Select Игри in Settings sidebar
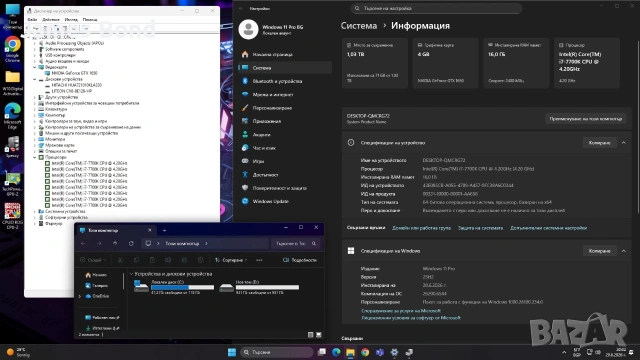640x360 pixels. click(285, 161)
